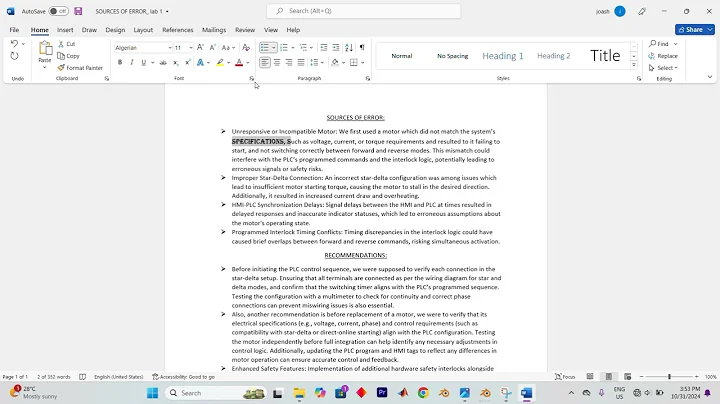The width and height of the screenshot is (720, 404).
Task: Show paragraph marks pilcrow icon
Action: point(362,47)
